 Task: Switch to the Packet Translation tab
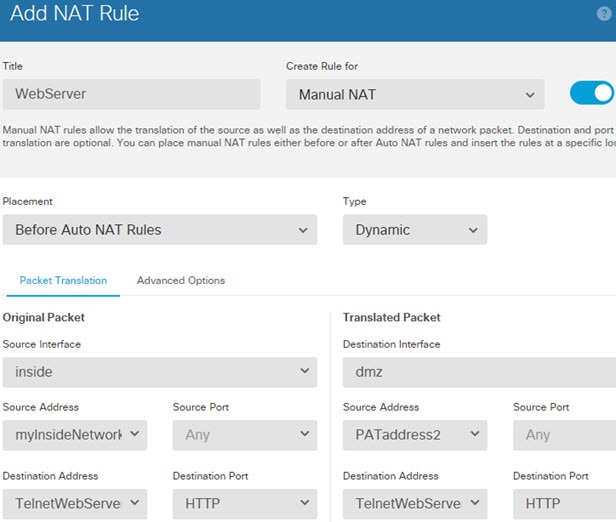click(63, 280)
